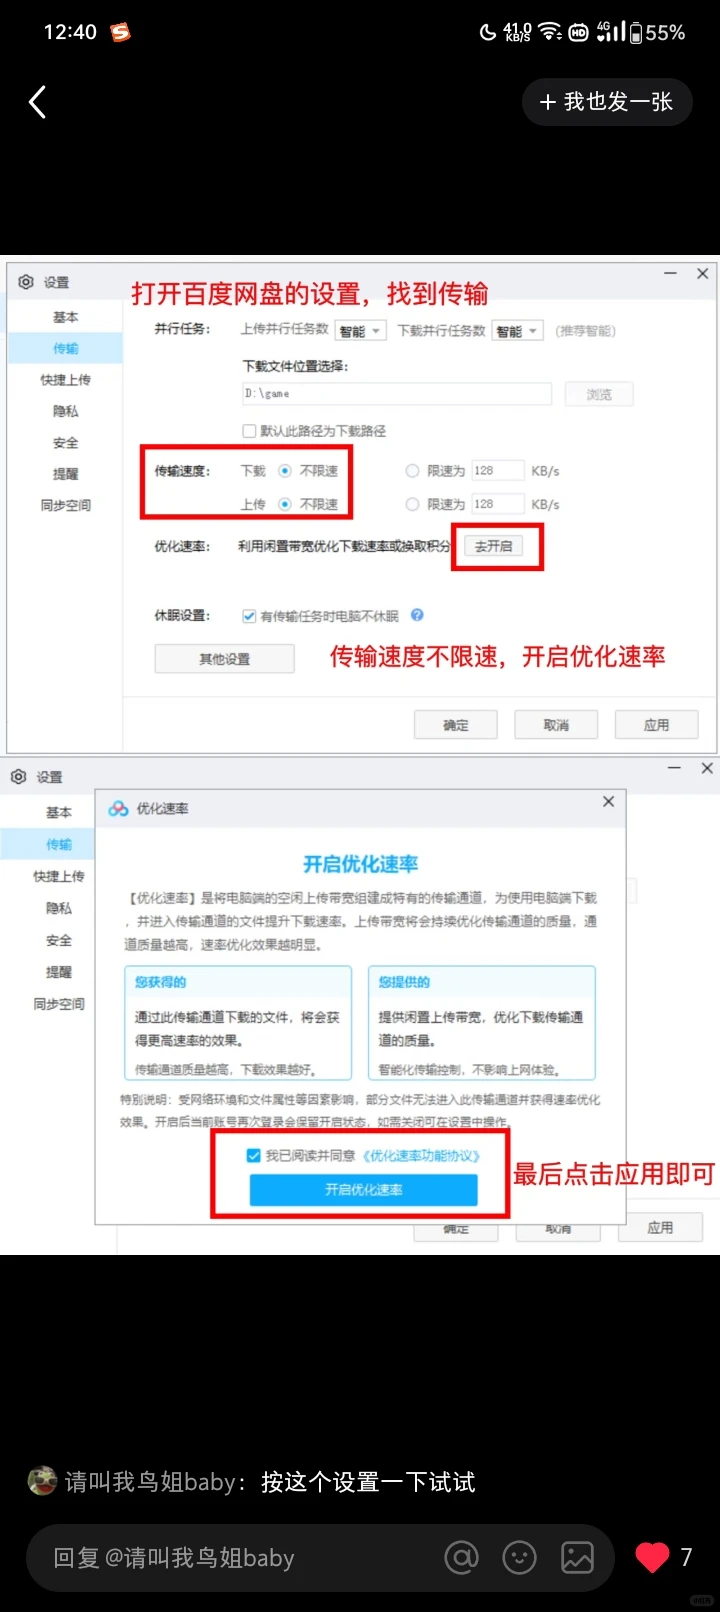Click the 上传 limit 128 KB/s field
The width and height of the screenshot is (720, 1612).
pyautogui.click(x=497, y=504)
